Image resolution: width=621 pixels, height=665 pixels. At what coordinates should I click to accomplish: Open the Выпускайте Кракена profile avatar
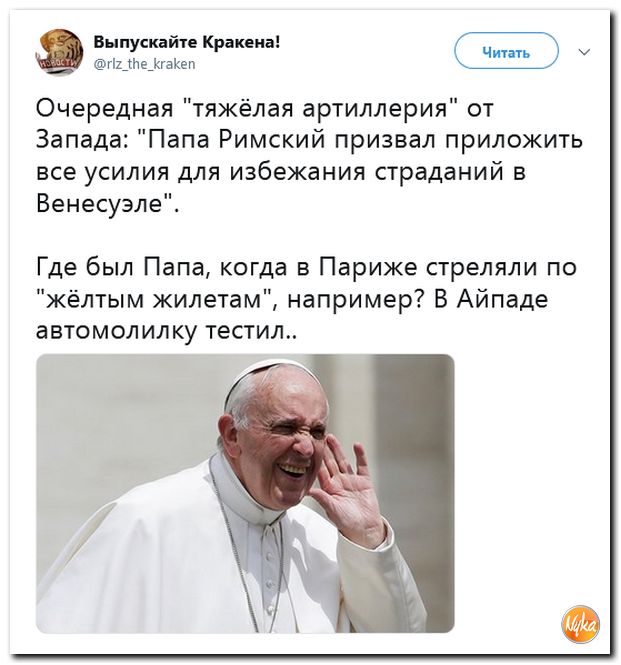[59, 52]
